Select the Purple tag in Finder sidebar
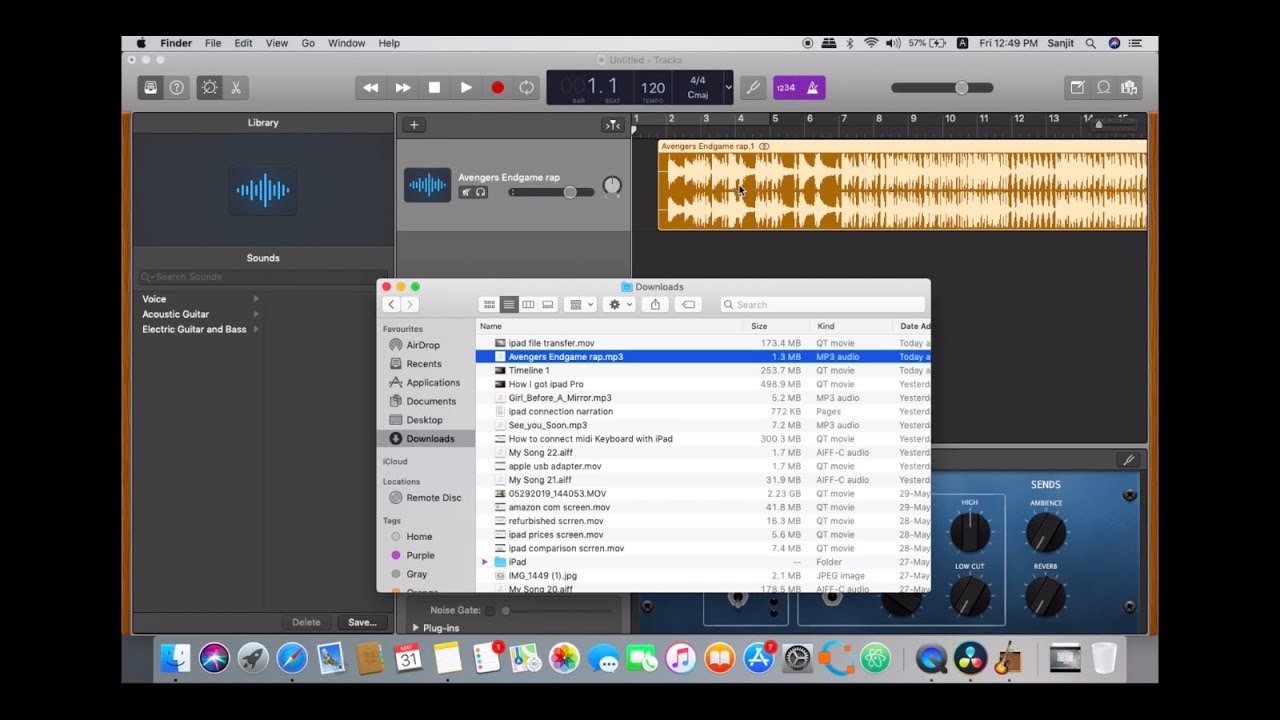Screen dimensions: 1280x720 point(419,555)
